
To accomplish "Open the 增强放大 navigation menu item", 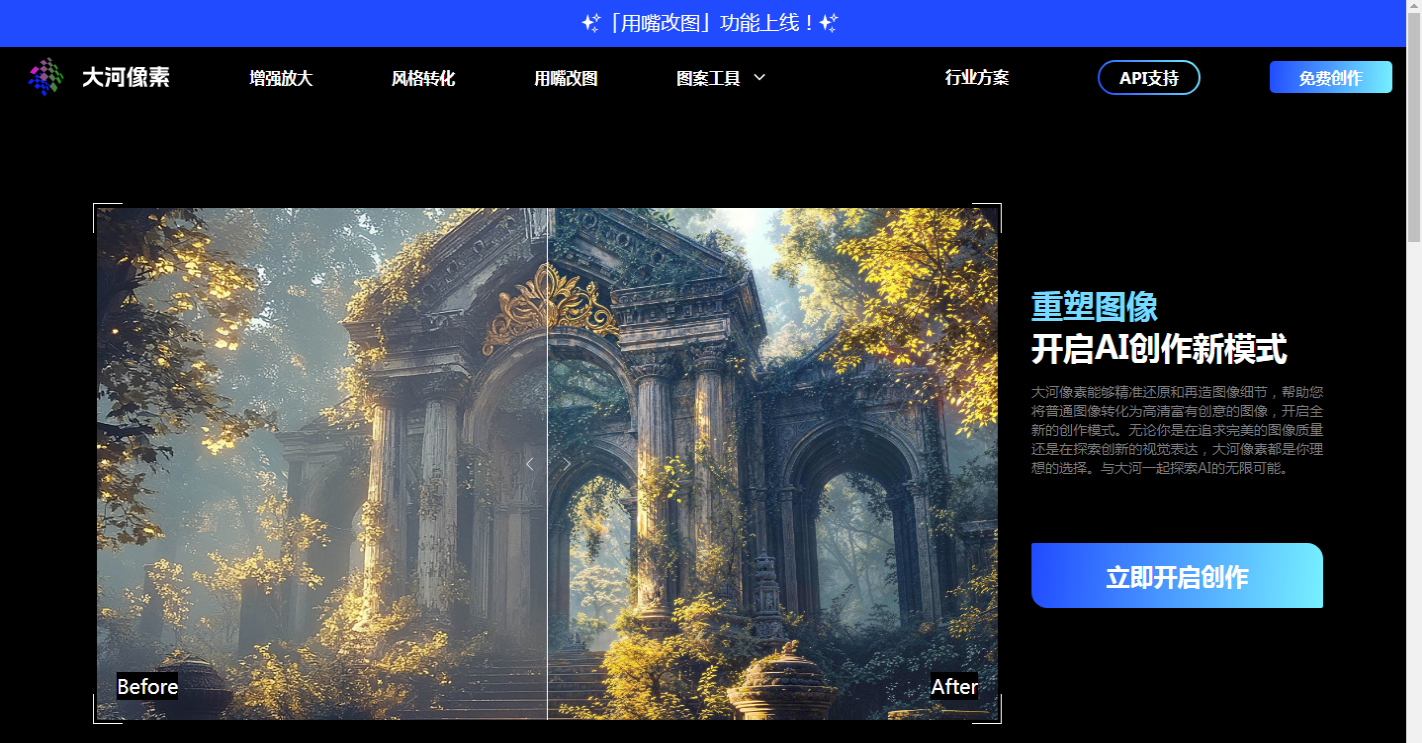I will coord(281,77).
